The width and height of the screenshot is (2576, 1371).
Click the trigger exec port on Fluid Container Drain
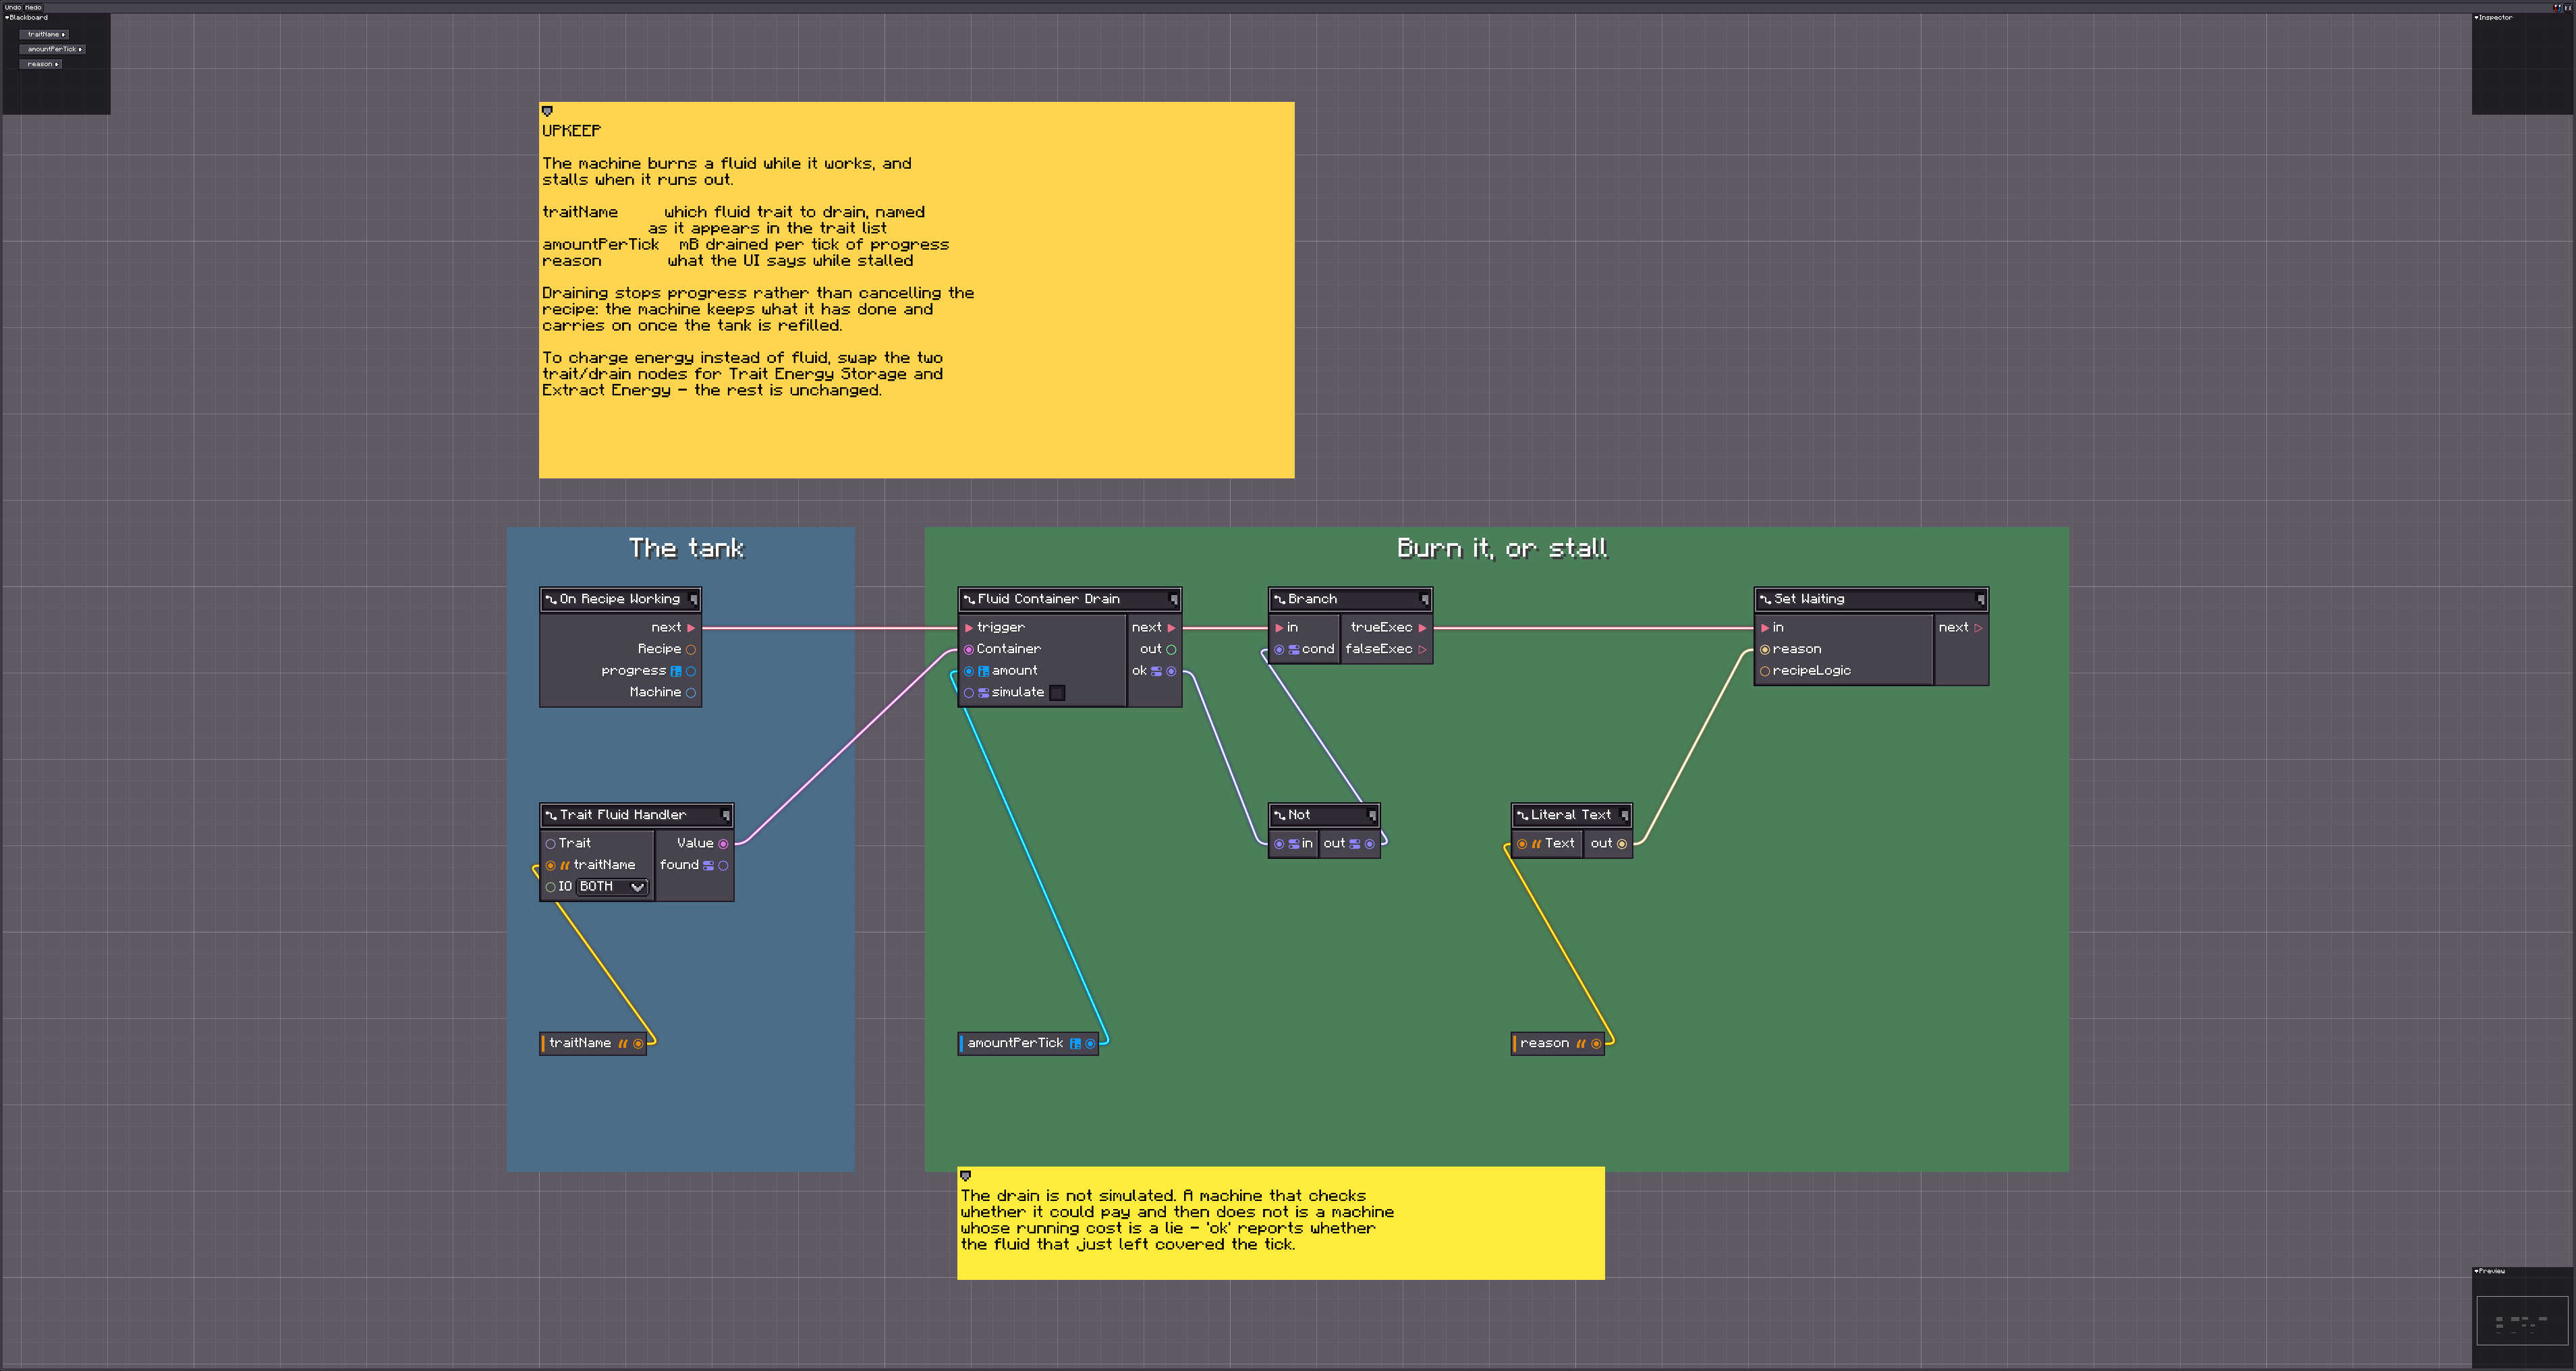[x=968, y=628]
